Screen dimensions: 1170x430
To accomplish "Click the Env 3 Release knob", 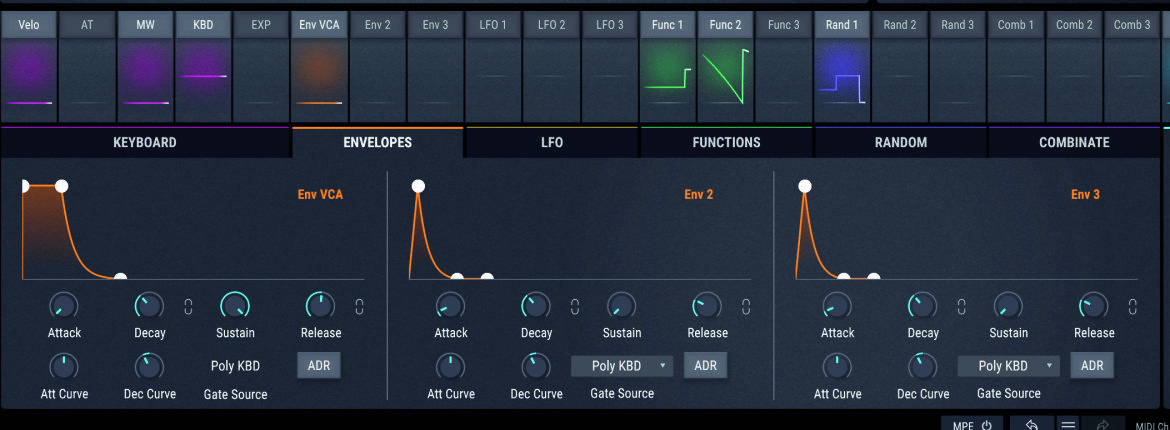I will [x=1093, y=305].
